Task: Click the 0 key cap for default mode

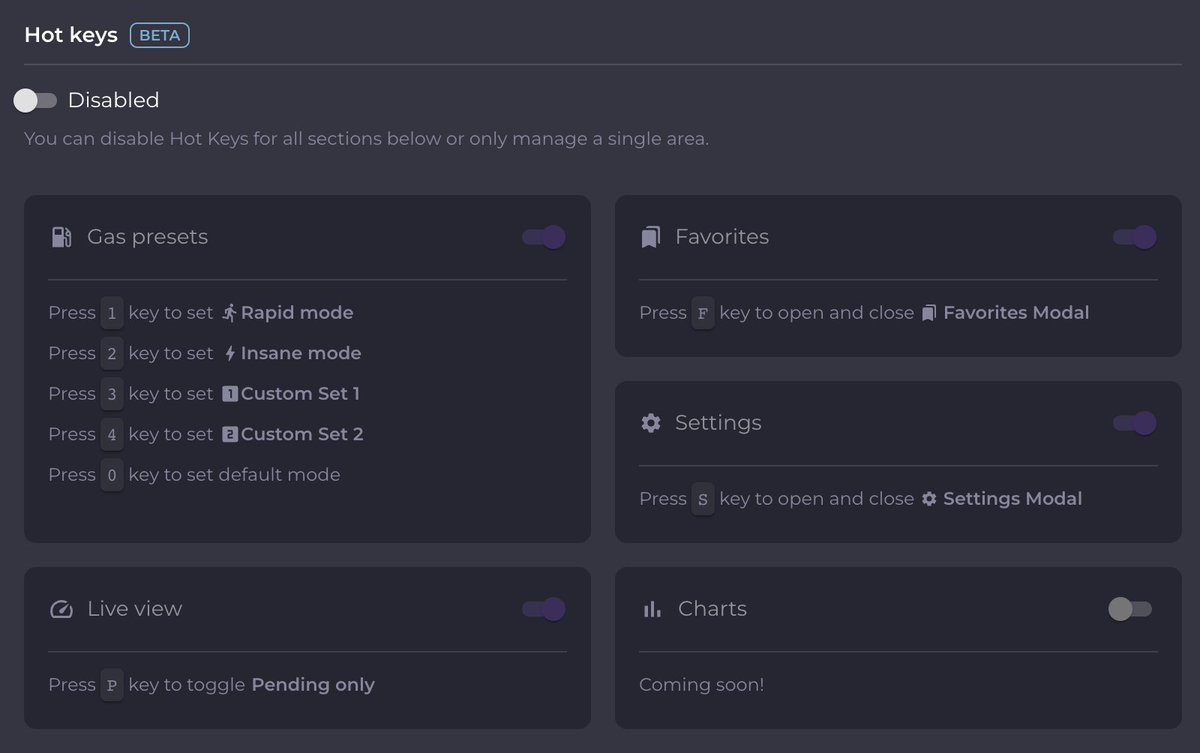Action: tap(112, 475)
